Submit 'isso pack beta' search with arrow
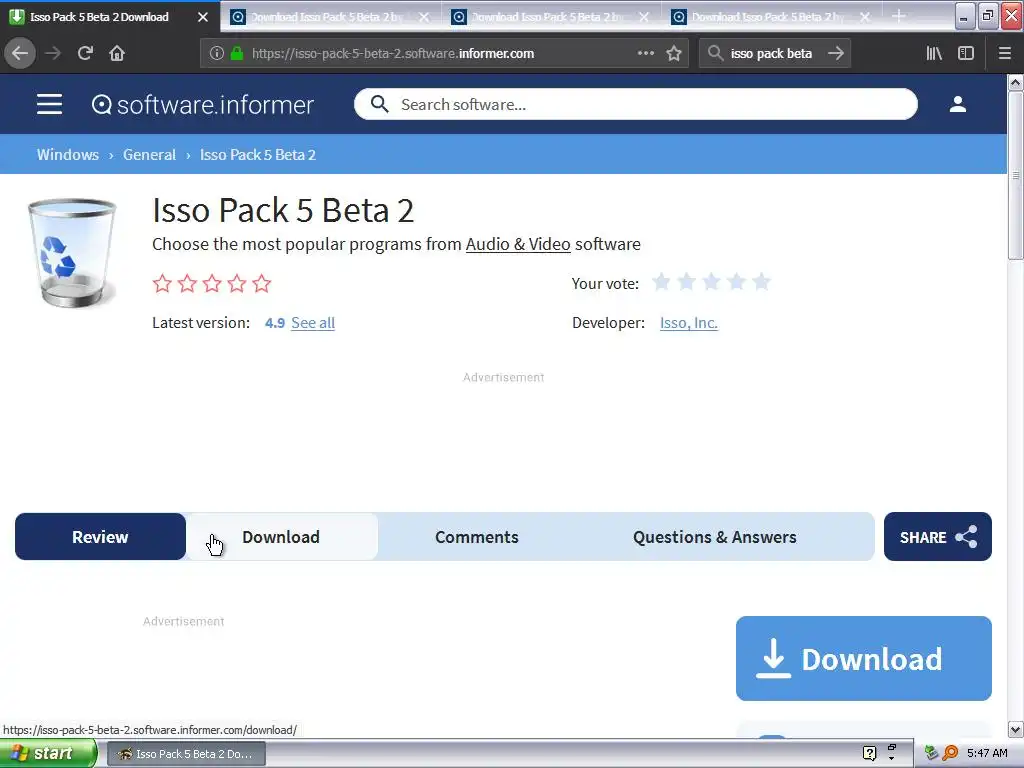The height and width of the screenshot is (768, 1024). click(x=836, y=53)
